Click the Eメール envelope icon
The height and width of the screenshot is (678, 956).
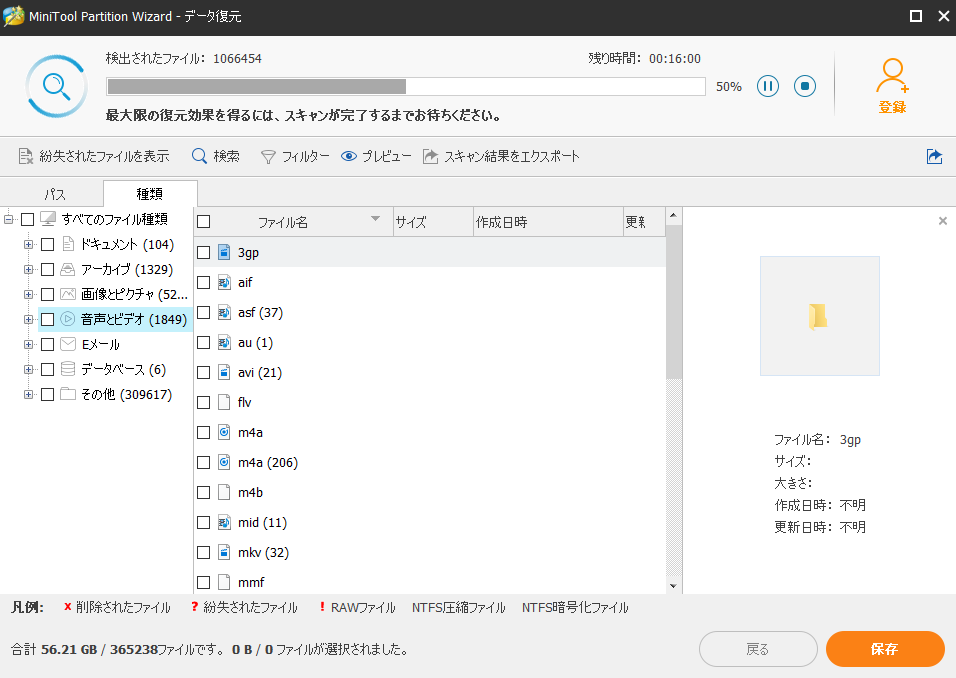68,344
